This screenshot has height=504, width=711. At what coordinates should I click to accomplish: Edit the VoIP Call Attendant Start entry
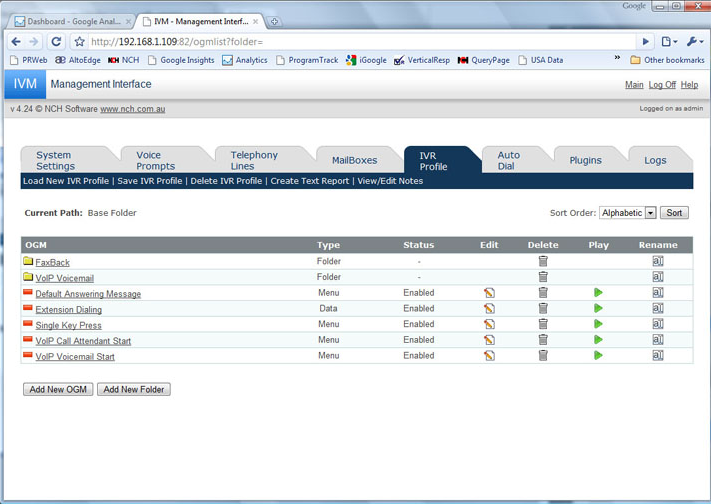pyautogui.click(x=489, y=340)
